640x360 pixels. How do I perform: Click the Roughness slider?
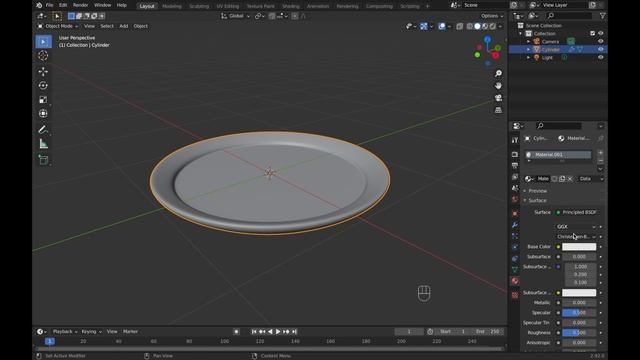[x=579, y=333]
